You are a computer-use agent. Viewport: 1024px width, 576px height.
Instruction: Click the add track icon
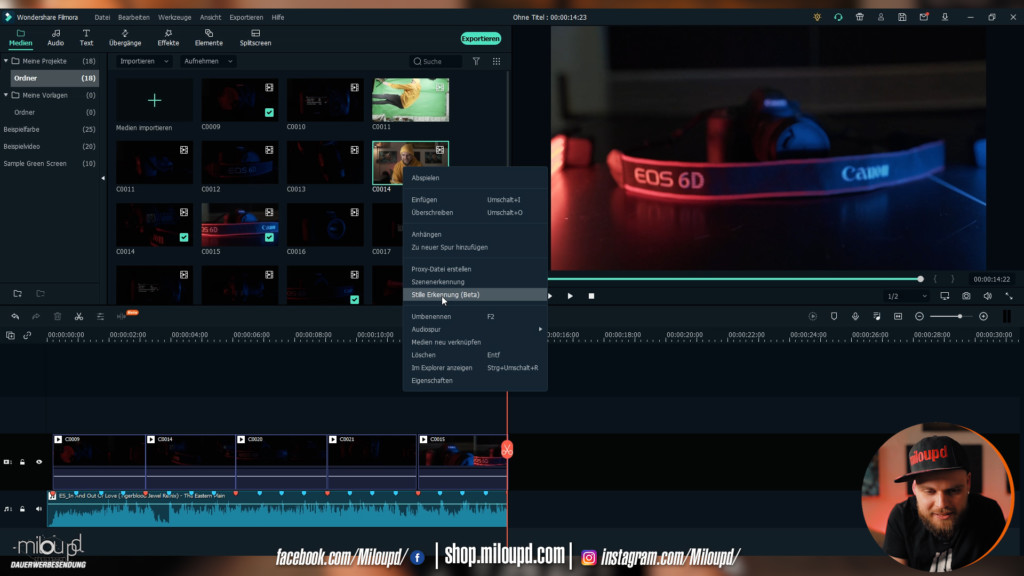pos(10,336)
